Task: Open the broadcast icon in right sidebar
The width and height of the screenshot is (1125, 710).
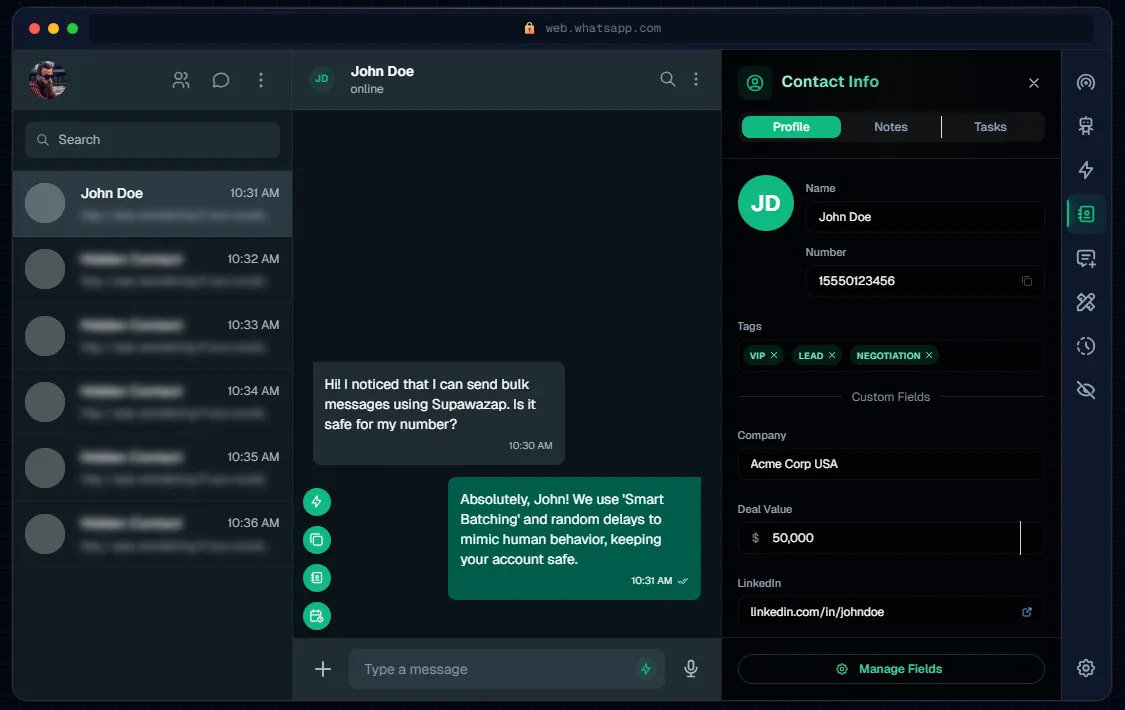Action: 1085,82
